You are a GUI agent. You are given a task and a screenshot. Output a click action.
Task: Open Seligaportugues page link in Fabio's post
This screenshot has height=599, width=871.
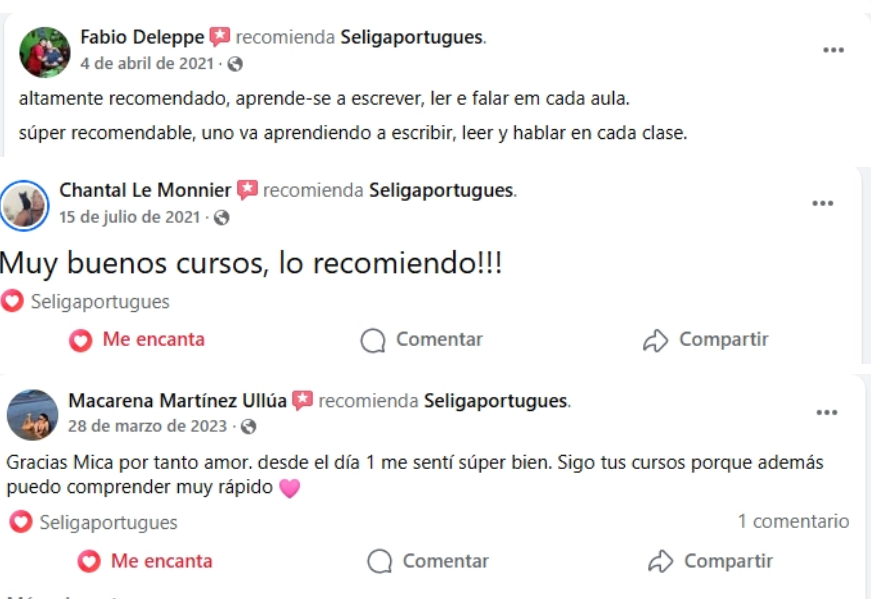(x=412, y=38)
